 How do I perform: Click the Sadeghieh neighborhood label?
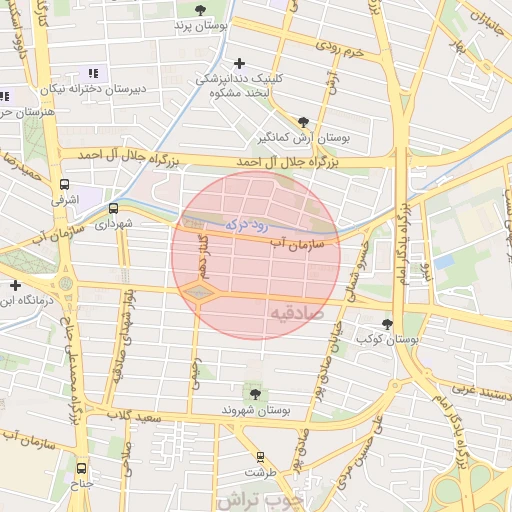point(296,313)
